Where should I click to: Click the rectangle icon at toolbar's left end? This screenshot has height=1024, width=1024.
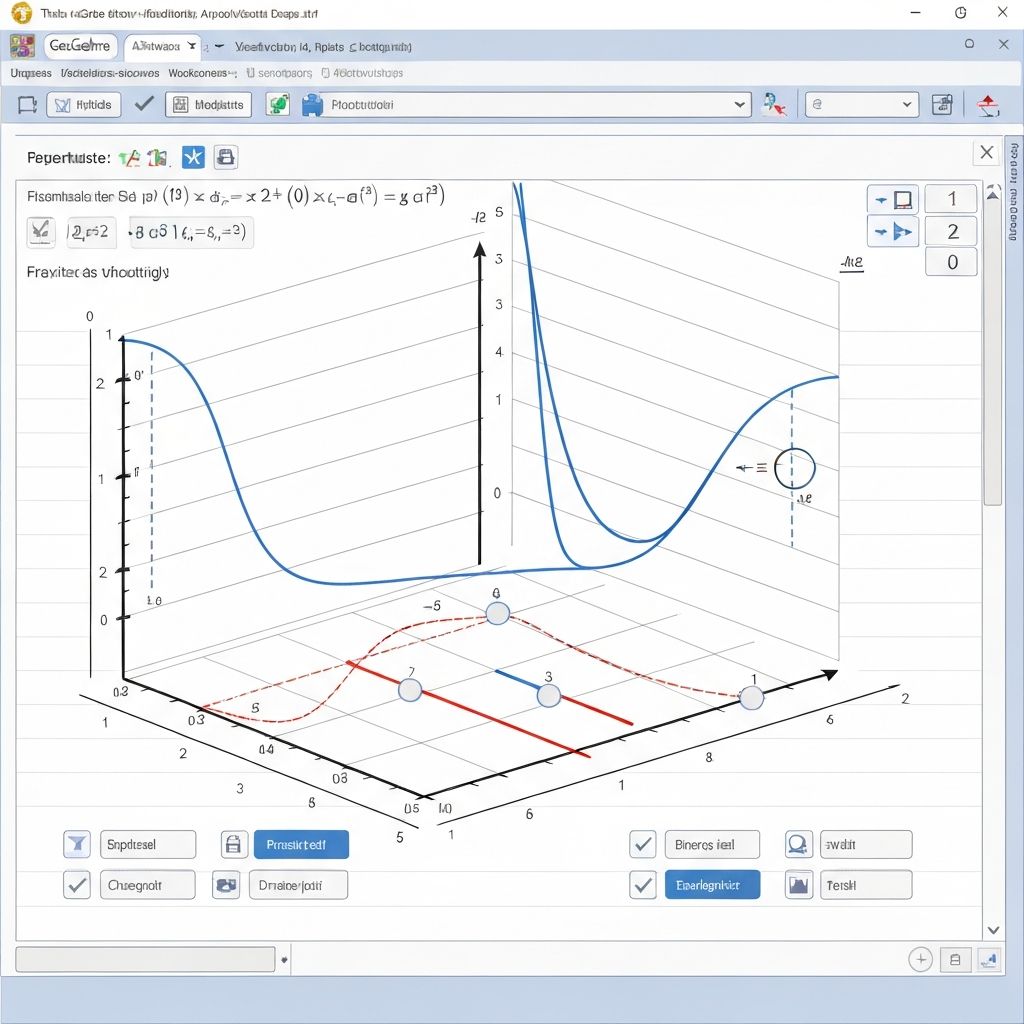click(28, 104)
